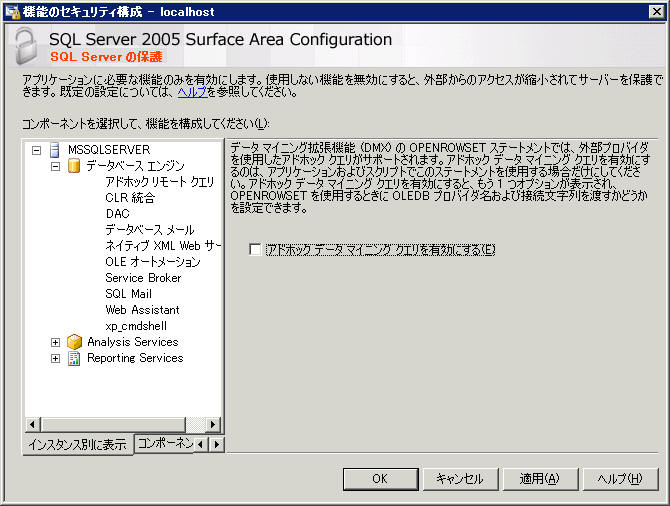Click the Reporting Services report icon
The image size is (670, 506).
(74, 358)
